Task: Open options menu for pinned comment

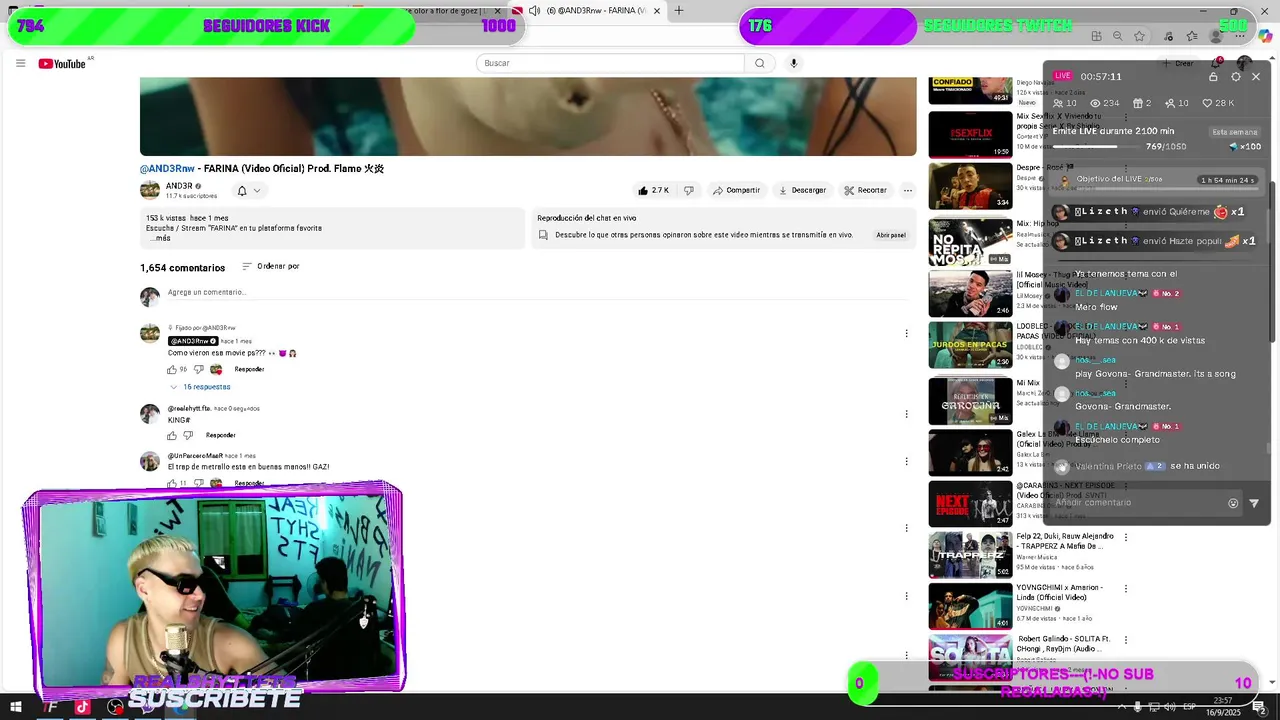Action: (x=907, y=334)
